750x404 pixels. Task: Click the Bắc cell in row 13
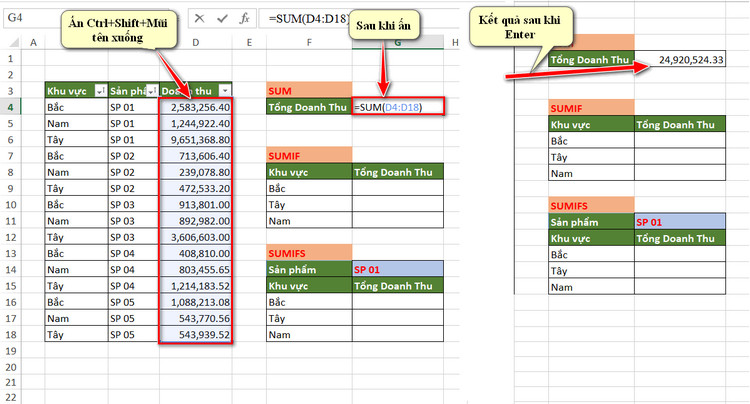77,253
